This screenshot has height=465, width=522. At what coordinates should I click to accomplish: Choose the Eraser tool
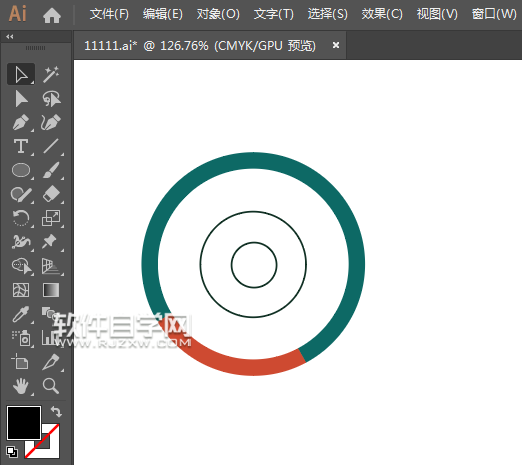[x=51, y=194]
